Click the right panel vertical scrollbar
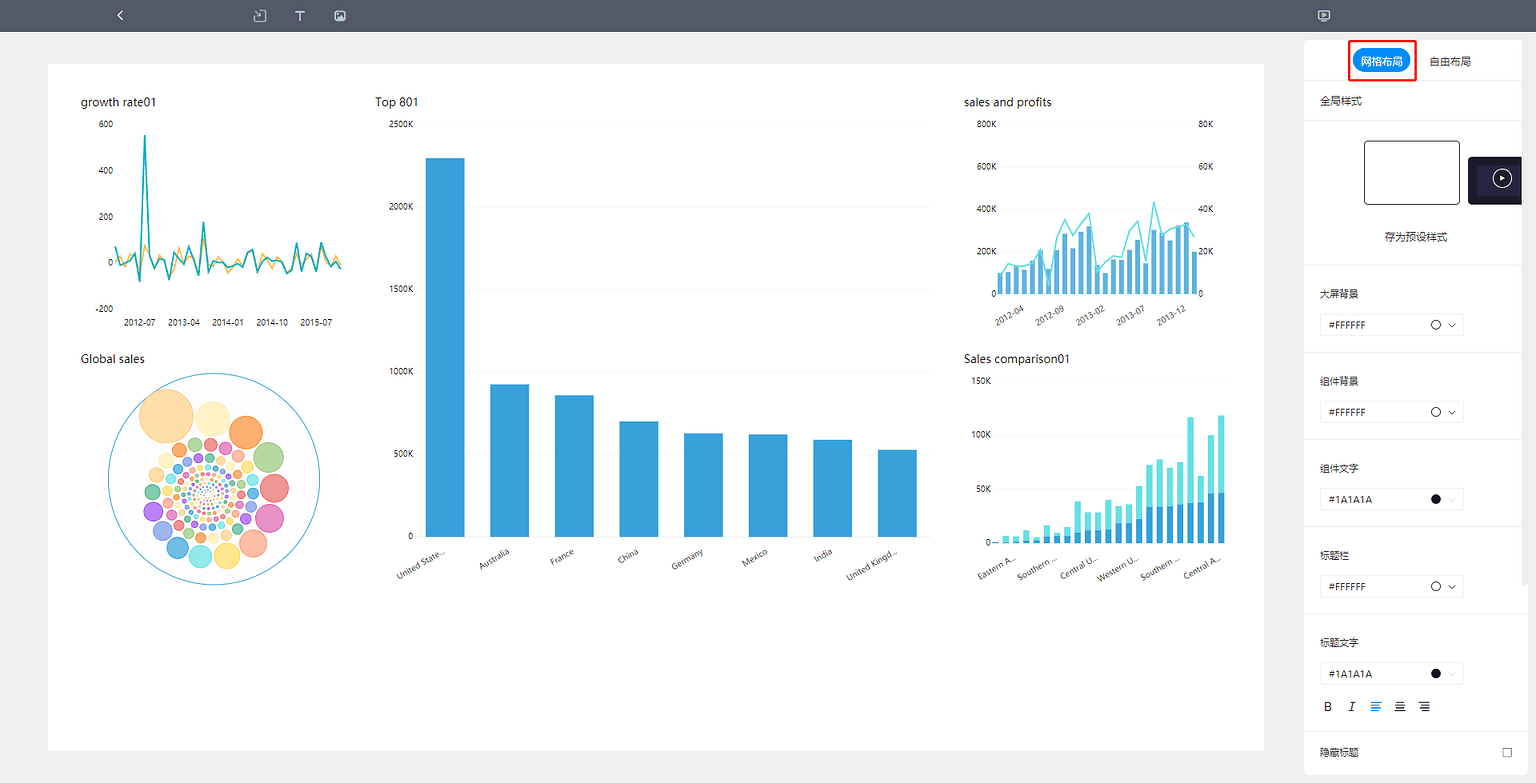The height and width of the screenshot is (783, 1536). coord(1526,312)
